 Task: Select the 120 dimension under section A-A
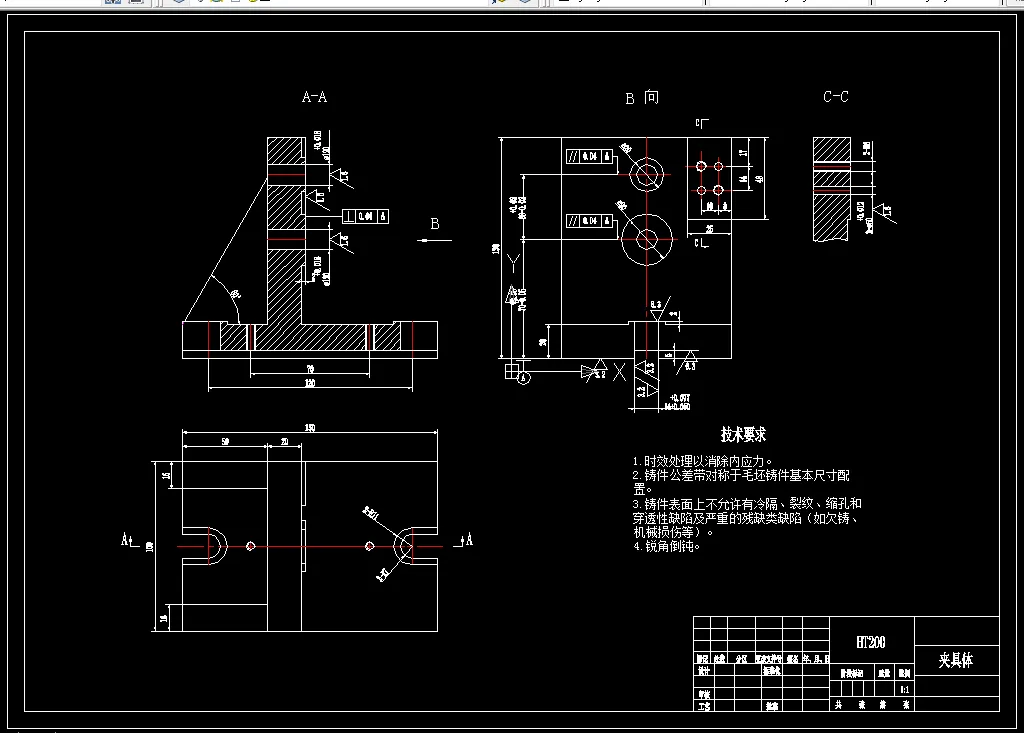coord(310,383)
